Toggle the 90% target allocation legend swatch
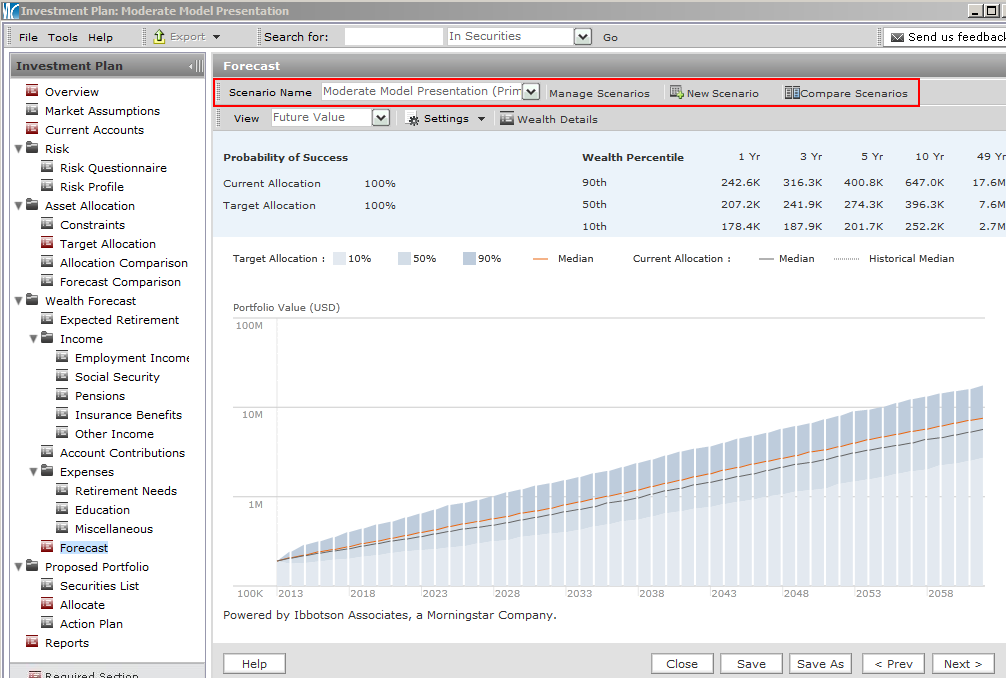Image resolution: width=1006 pixels, height=678 pixels. 469,259
